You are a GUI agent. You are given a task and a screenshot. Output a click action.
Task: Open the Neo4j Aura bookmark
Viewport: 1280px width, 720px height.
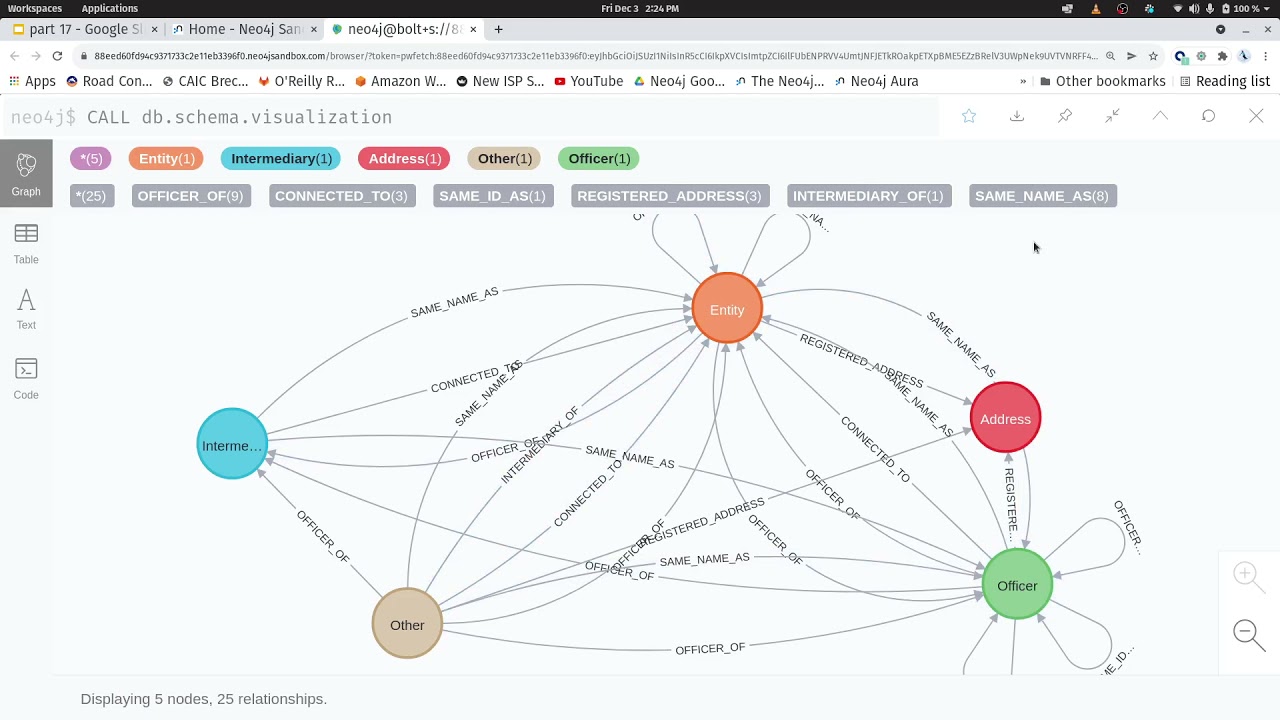876,81
